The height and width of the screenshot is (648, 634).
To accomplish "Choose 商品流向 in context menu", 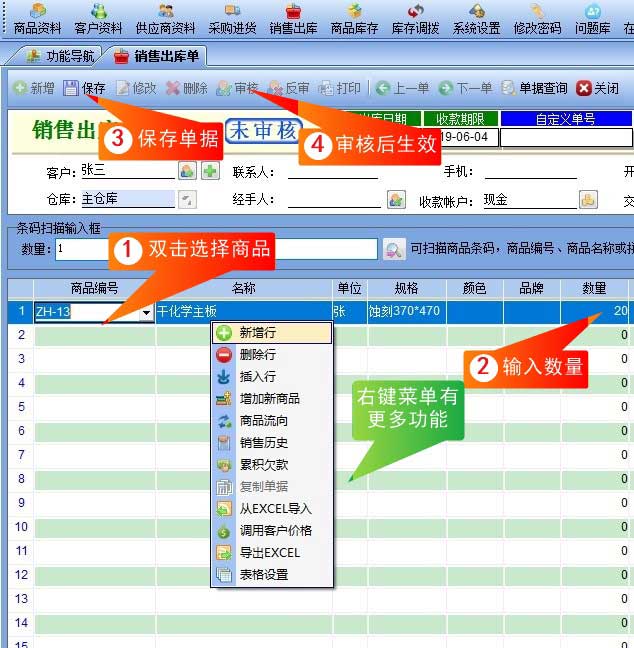I will point(272,421).
